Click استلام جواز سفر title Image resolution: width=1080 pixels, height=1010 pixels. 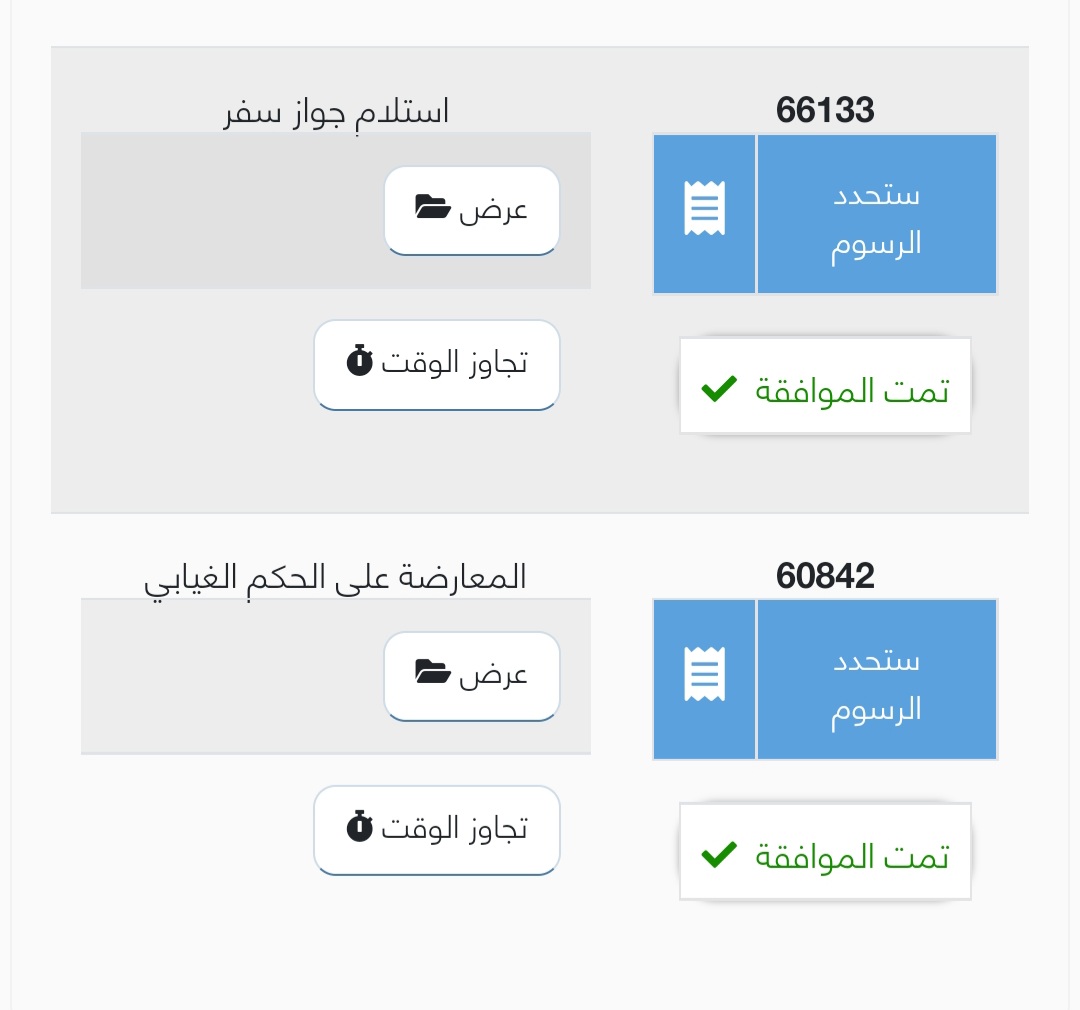tap(335, 112)
